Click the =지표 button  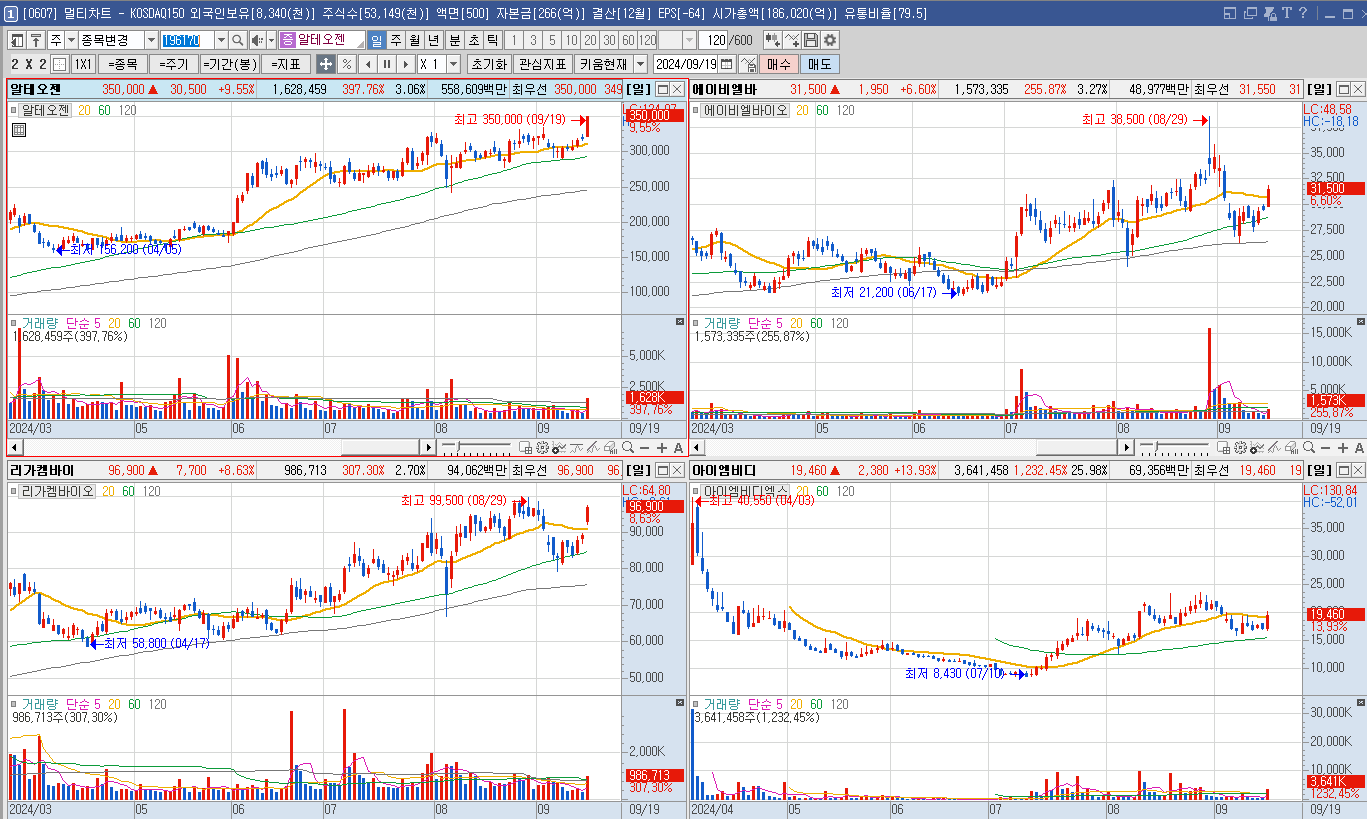click(286, 64)
